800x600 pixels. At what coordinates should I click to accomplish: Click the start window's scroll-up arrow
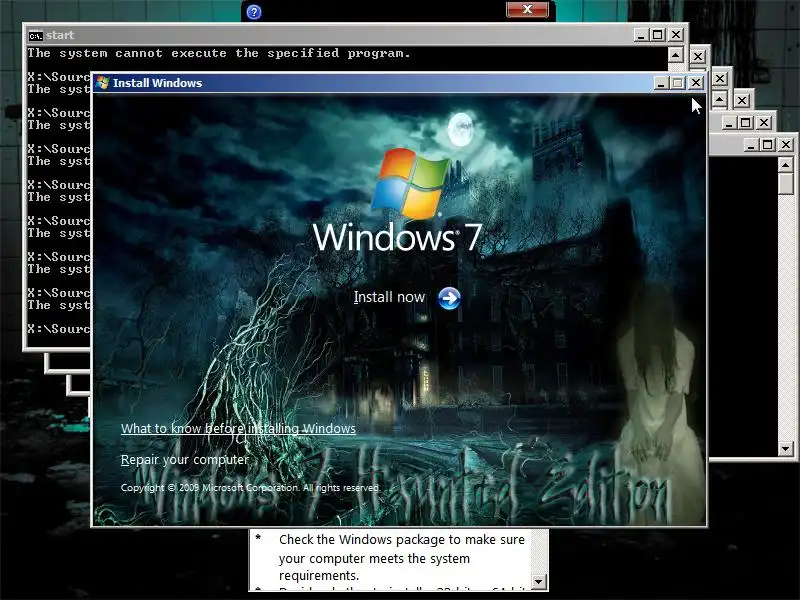click(676, 55)
